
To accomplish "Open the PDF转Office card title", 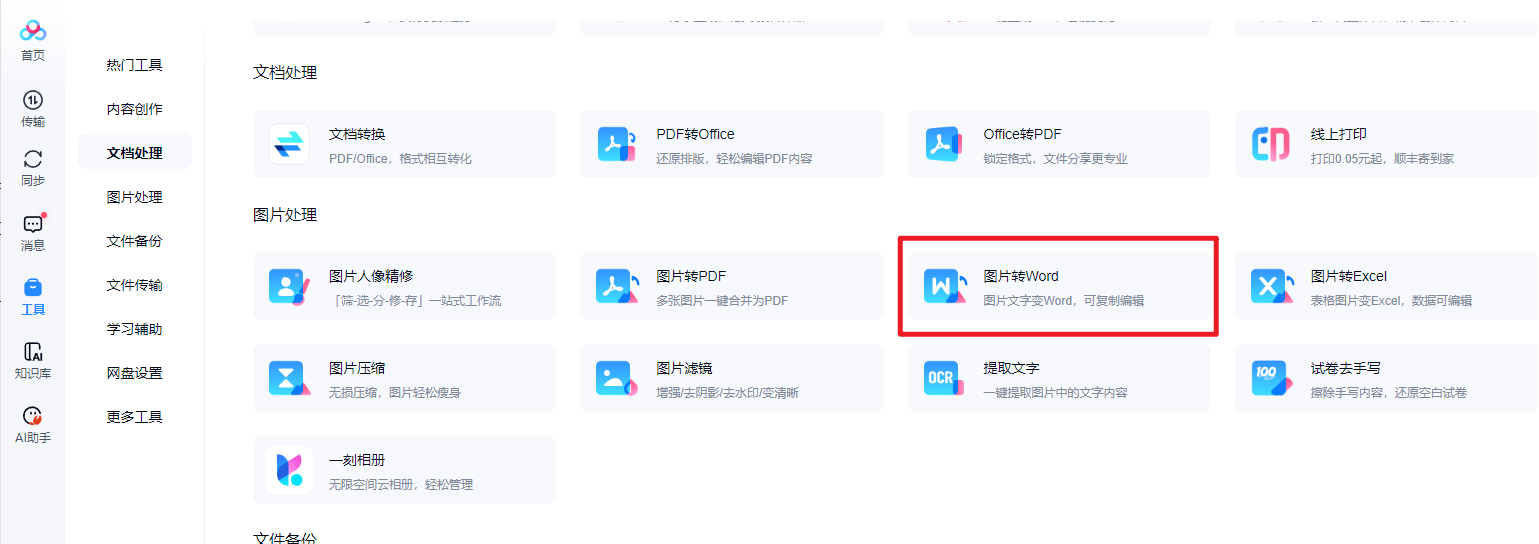I will pos(695,134).
